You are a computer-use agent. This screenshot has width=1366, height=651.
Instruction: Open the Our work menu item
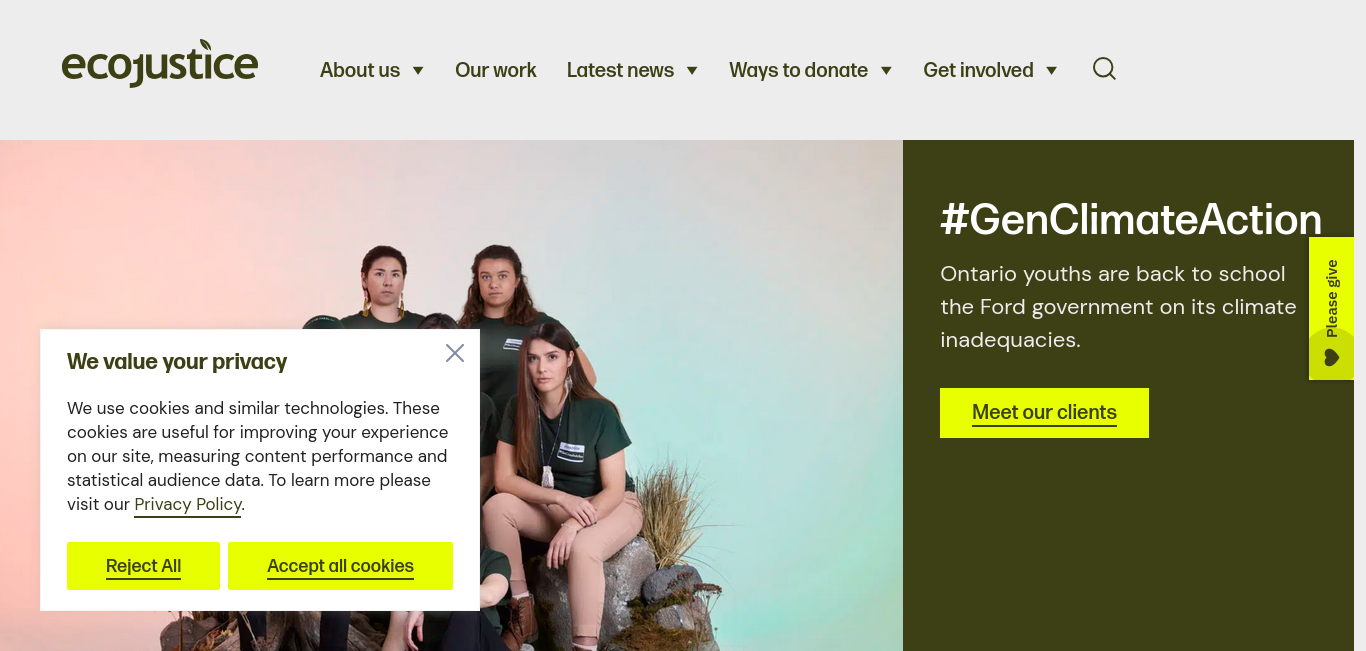[x=496, y=70]
